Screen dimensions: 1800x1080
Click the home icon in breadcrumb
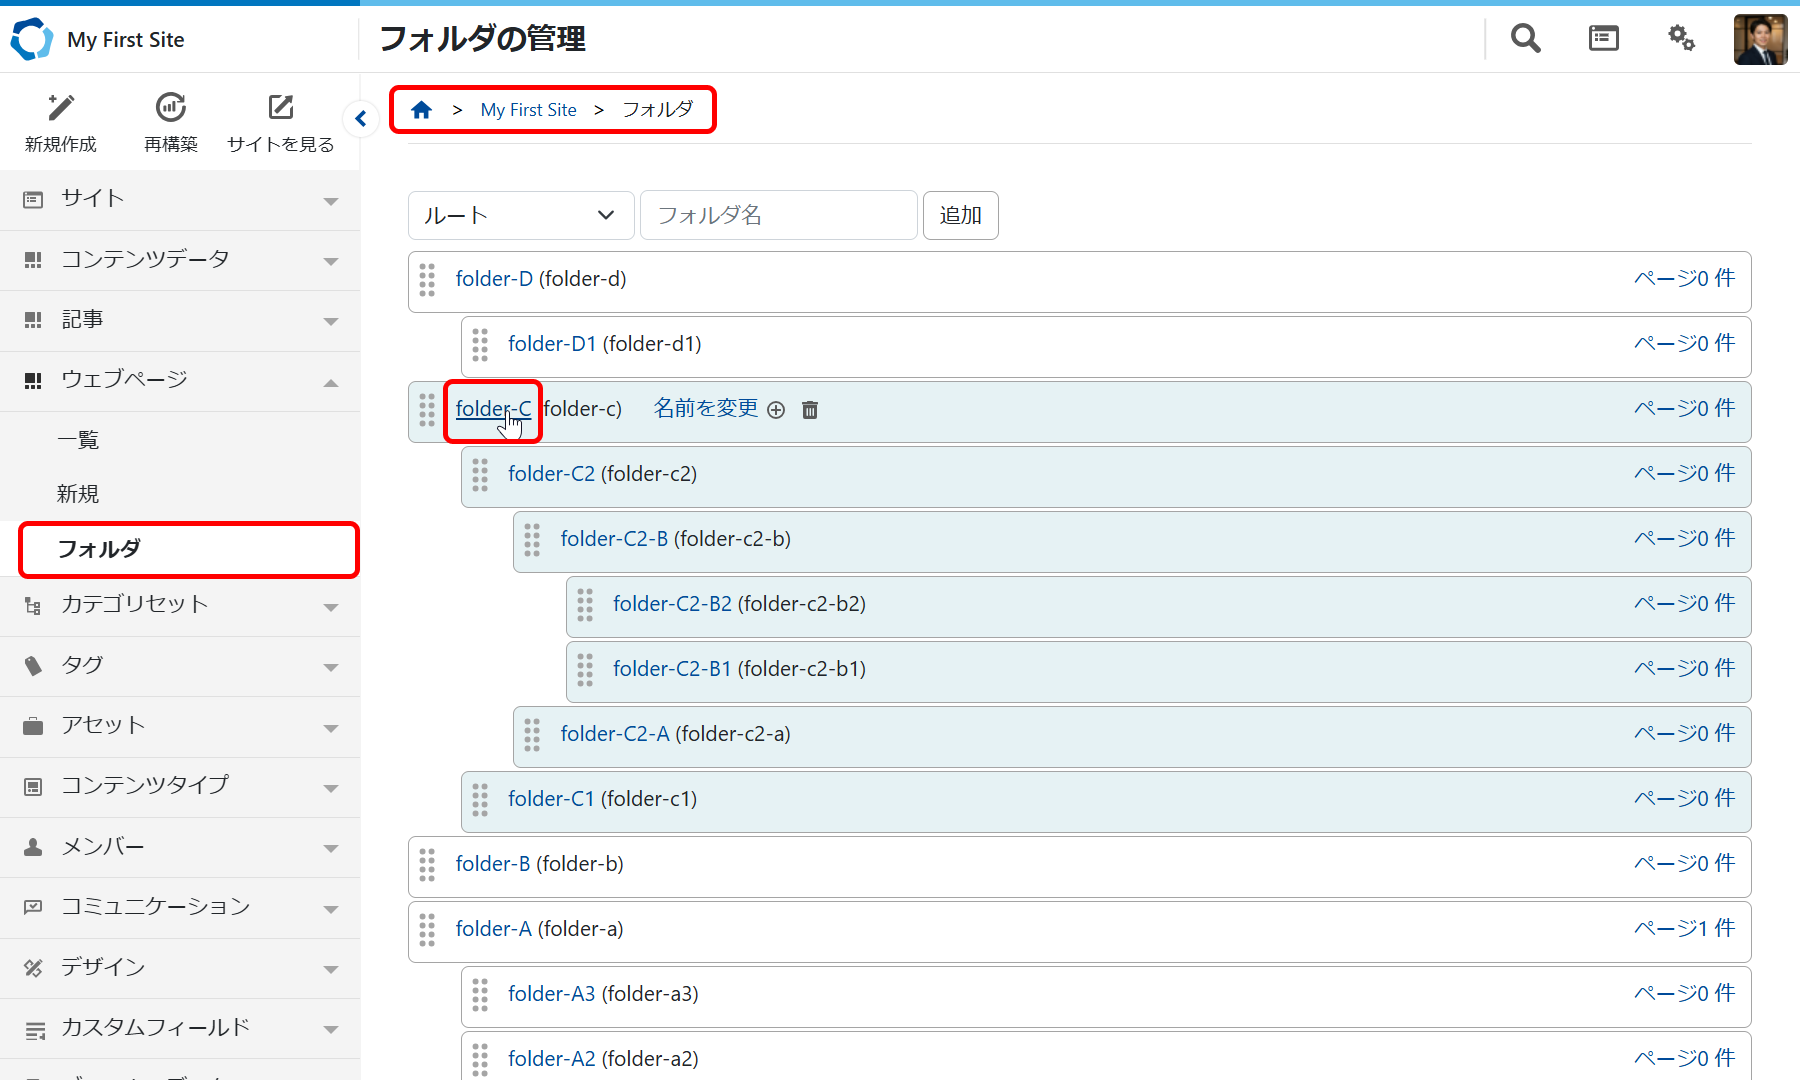click(x=422, y=110)
